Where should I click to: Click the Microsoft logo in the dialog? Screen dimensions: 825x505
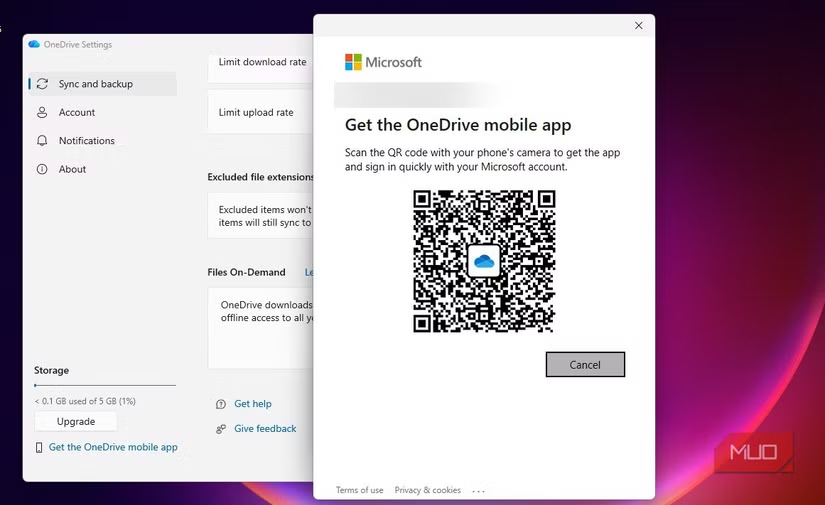354,62
